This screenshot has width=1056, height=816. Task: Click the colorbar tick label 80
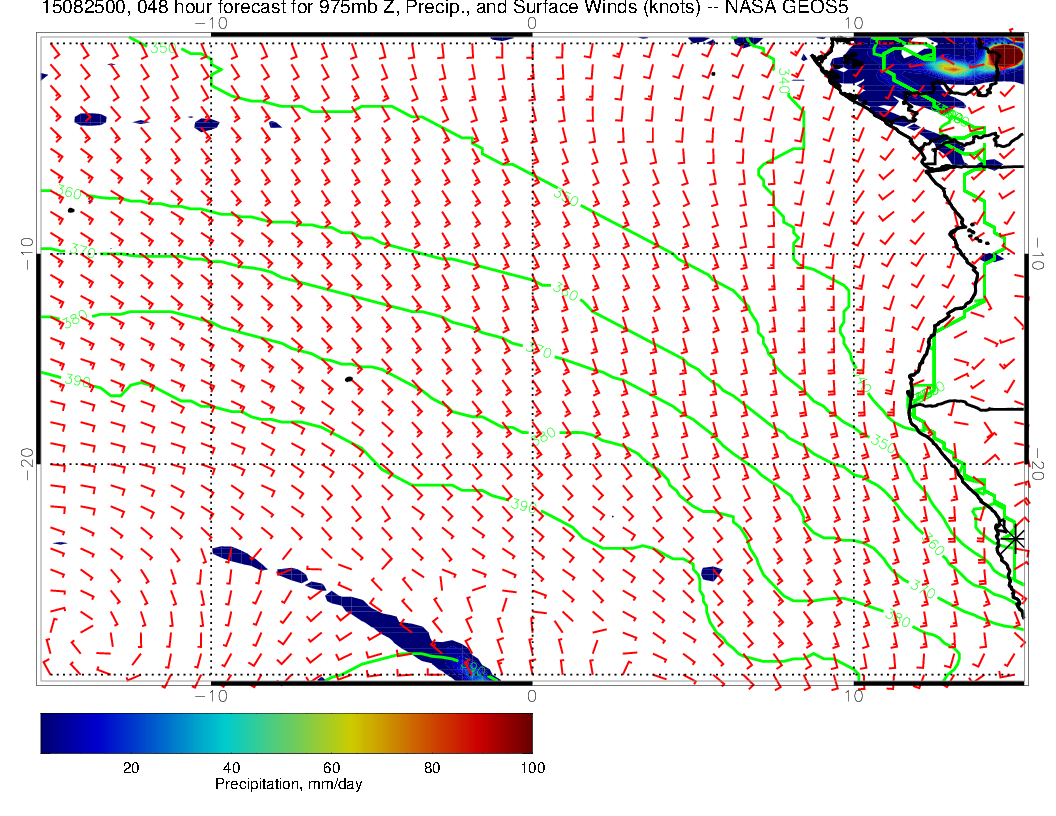click(x=432, y=767)
